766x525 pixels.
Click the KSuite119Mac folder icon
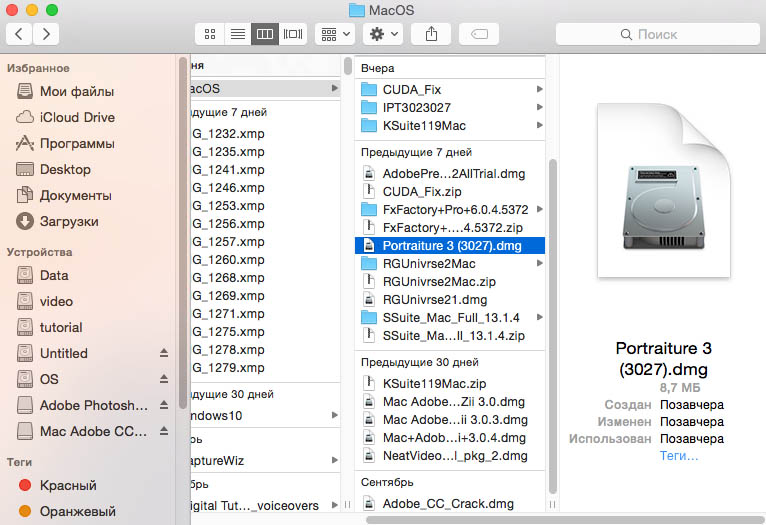pyautogui.click(x=369, y=126)
